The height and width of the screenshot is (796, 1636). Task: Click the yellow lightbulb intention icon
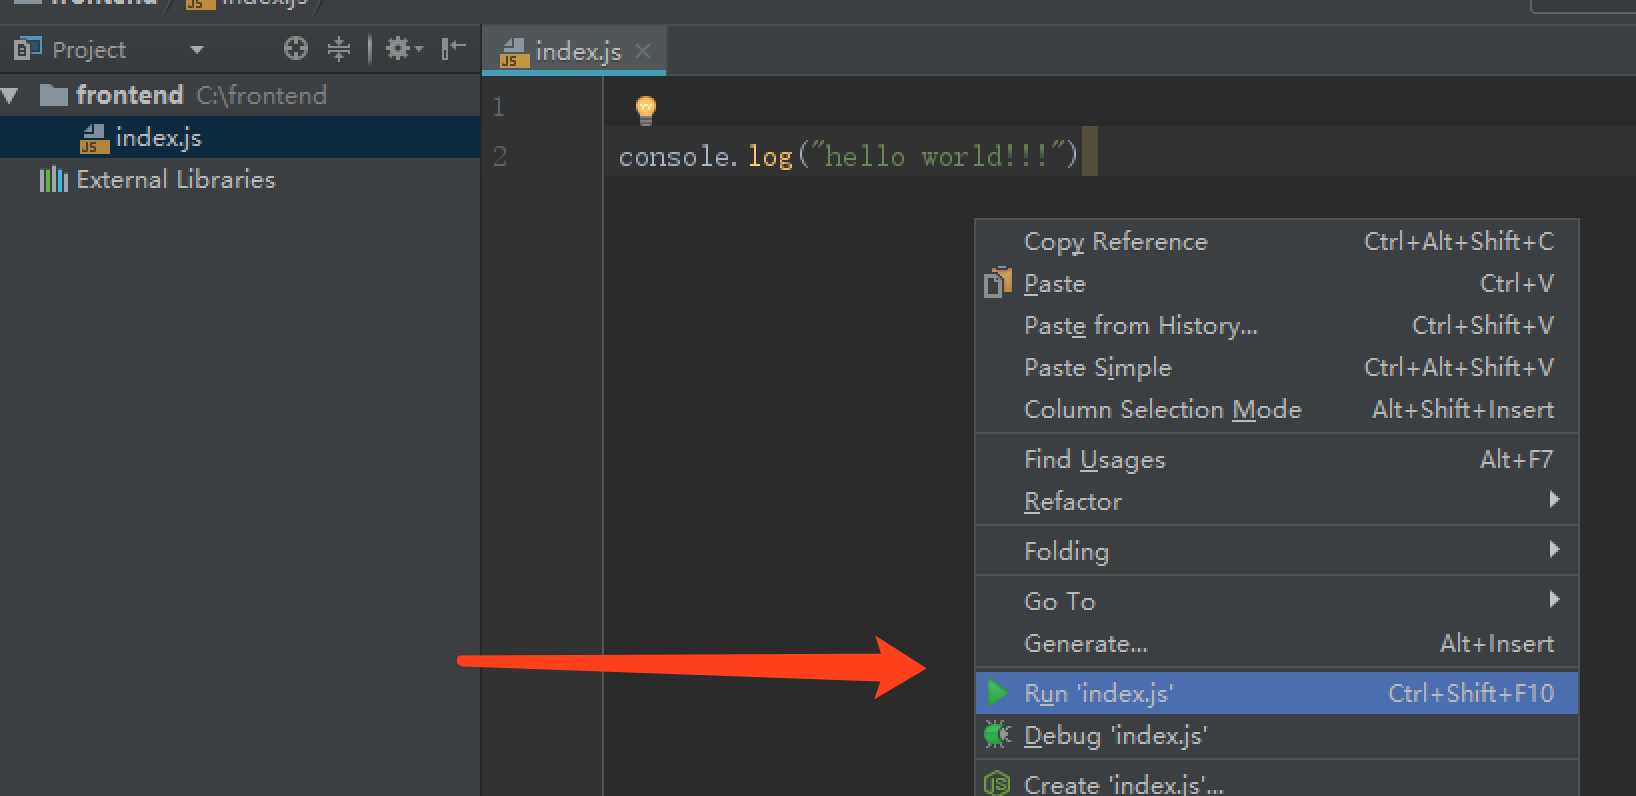[646, 110]
